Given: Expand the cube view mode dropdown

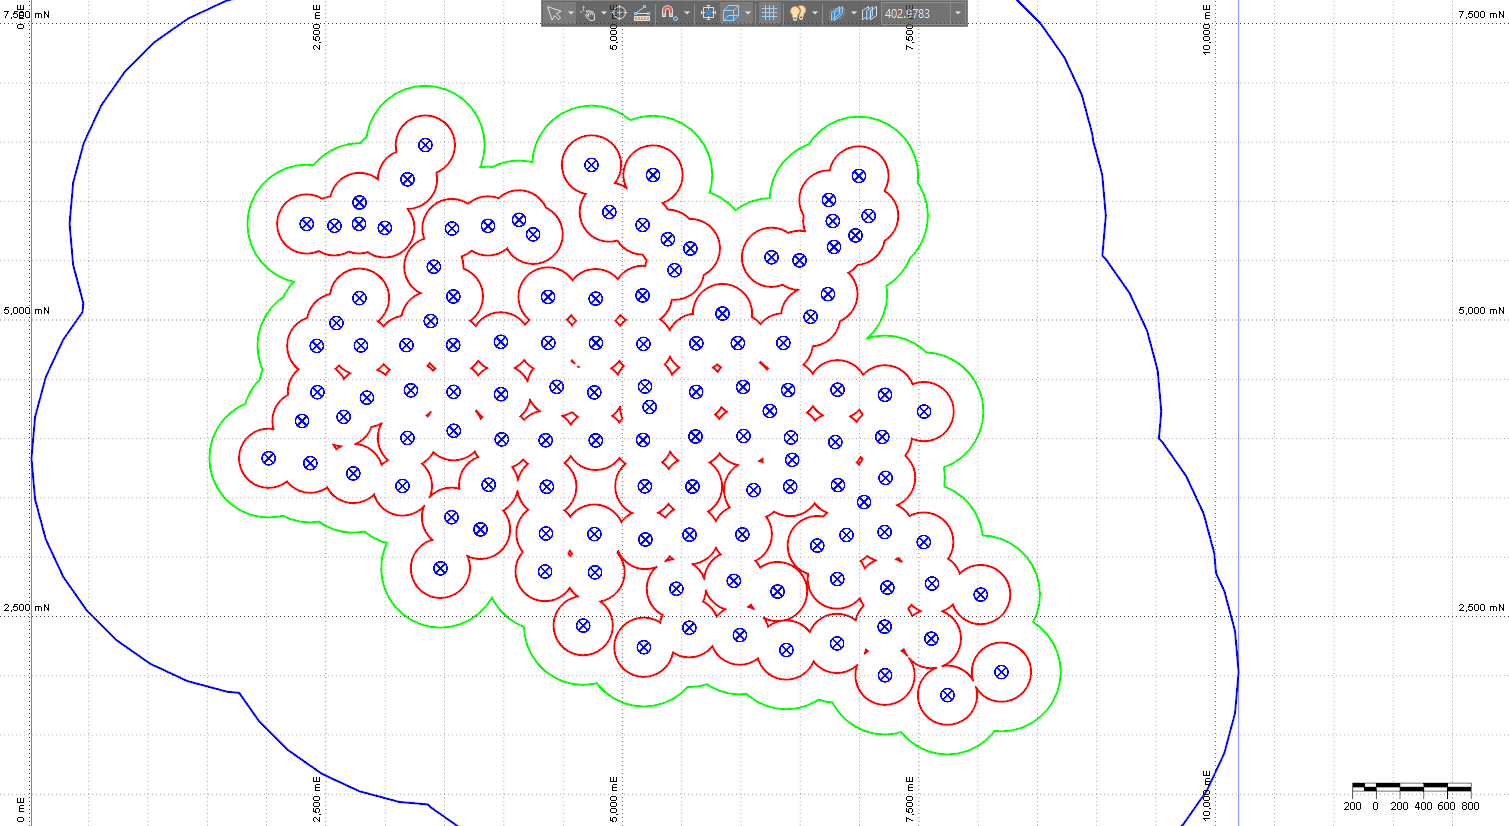Looking at the screenshot, I should click(x=748, y=13).
